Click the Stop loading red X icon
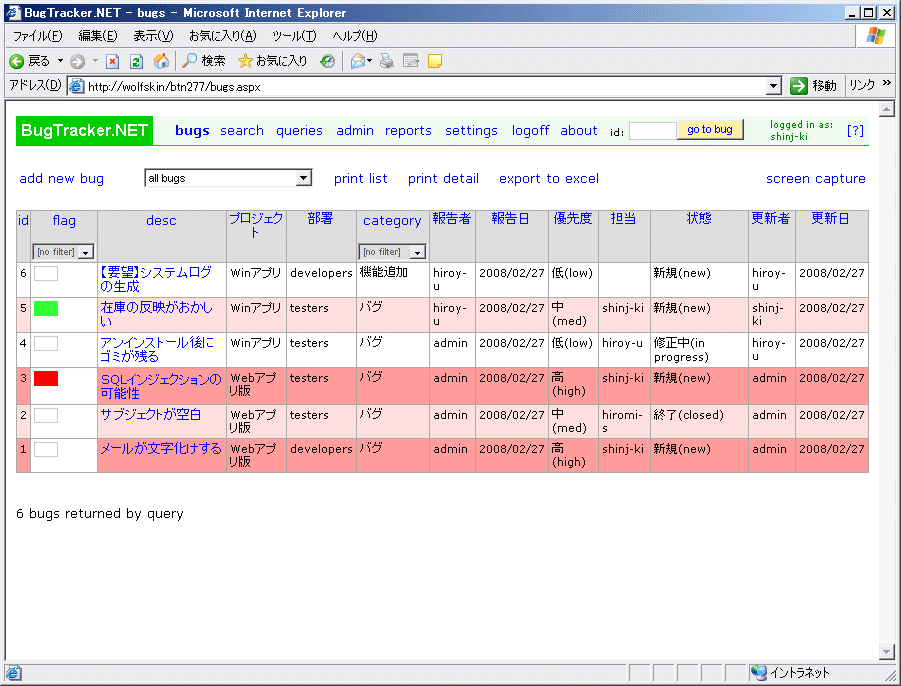 pos(113,61)
